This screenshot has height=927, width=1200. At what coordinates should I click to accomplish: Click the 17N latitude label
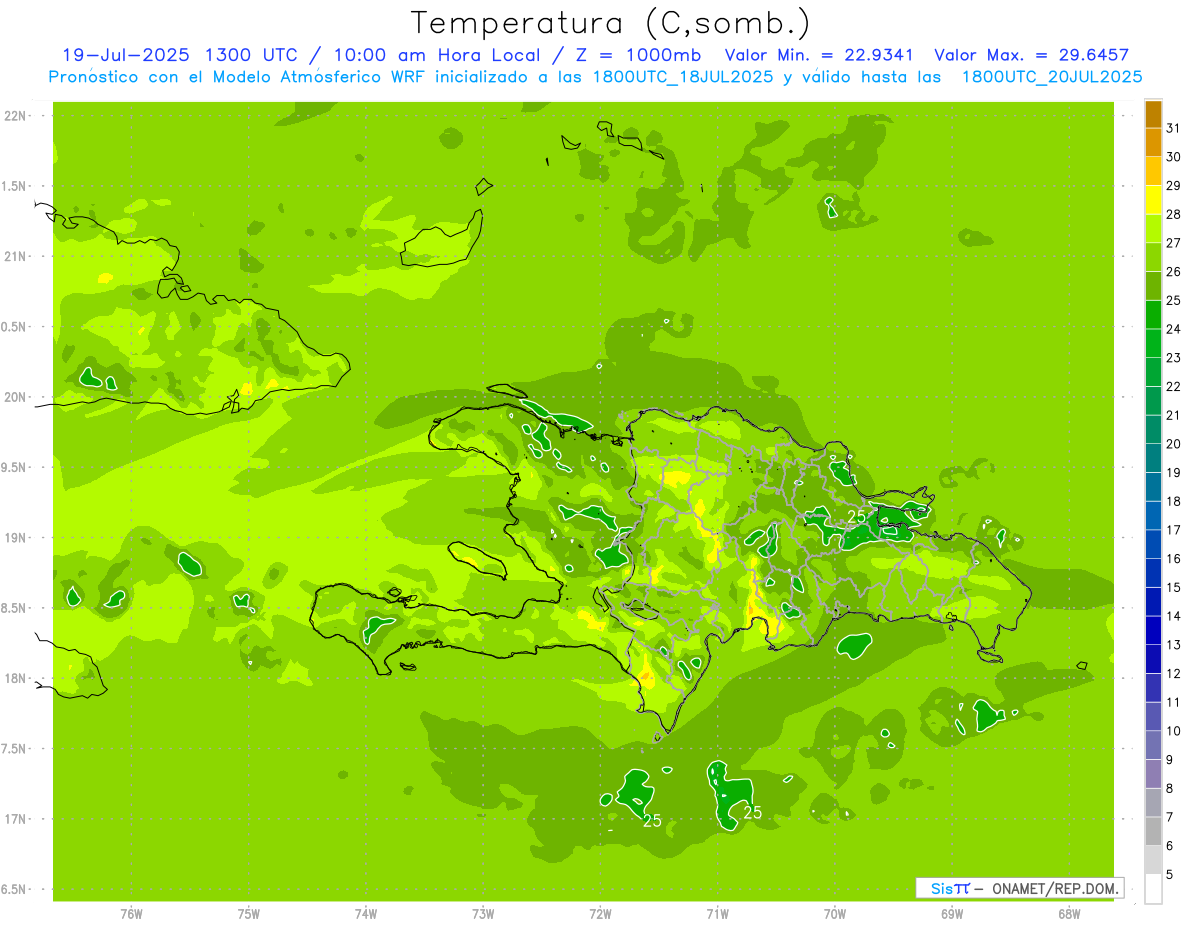click(15, 819)
